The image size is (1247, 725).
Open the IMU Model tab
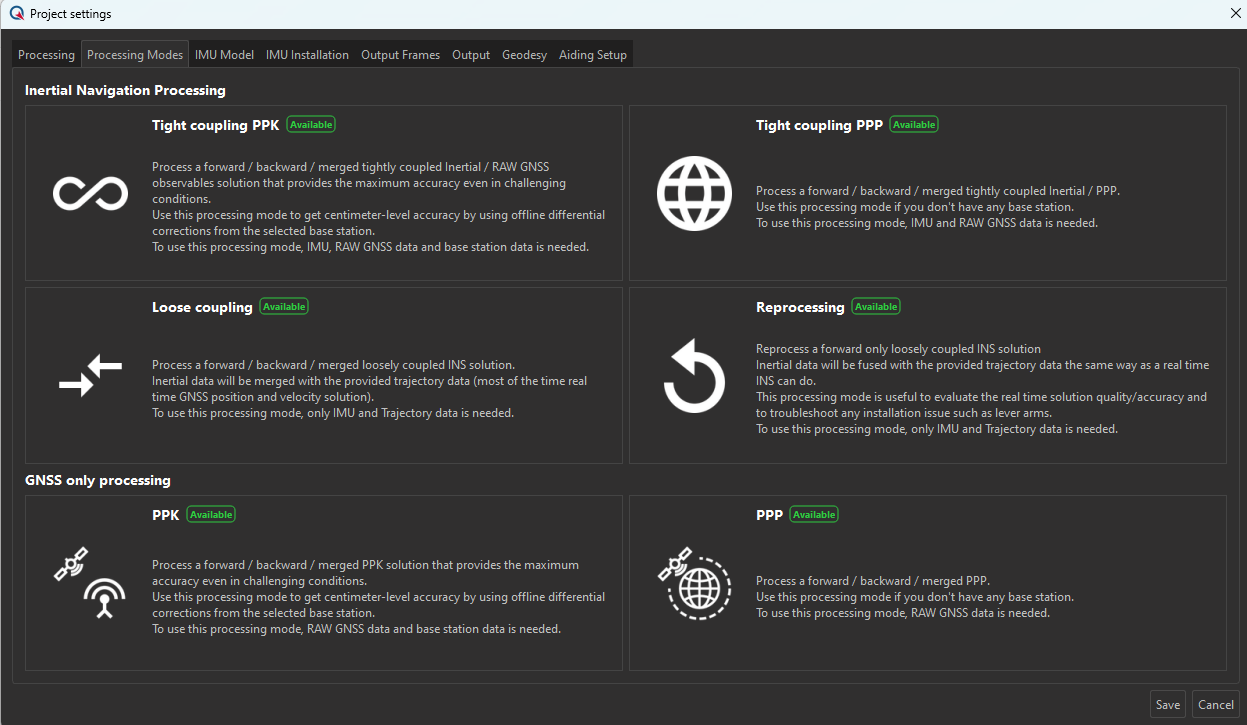(x=224, y=55)
